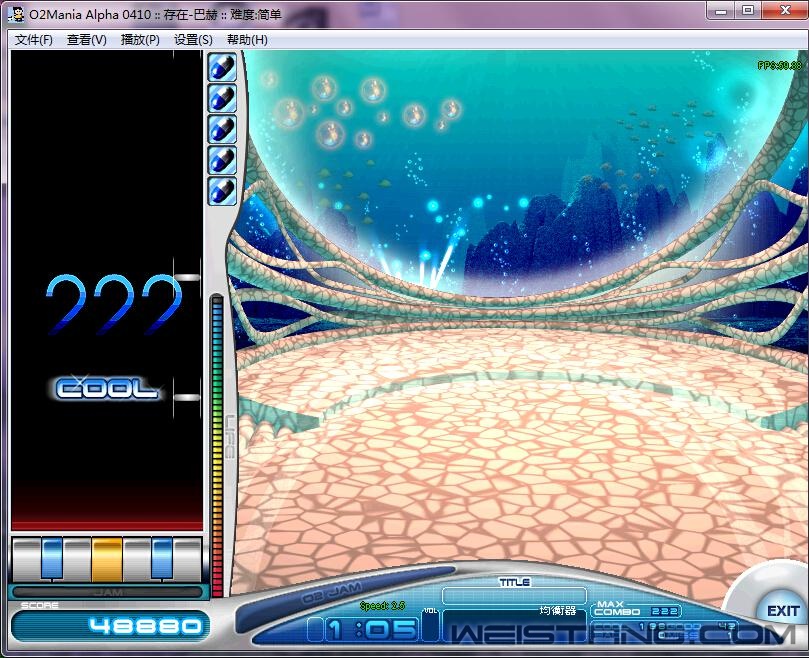Maximize the O2Mania window
Image resolution: width=809 pixels, height=658 pixels.
click(x=748, y=11)
